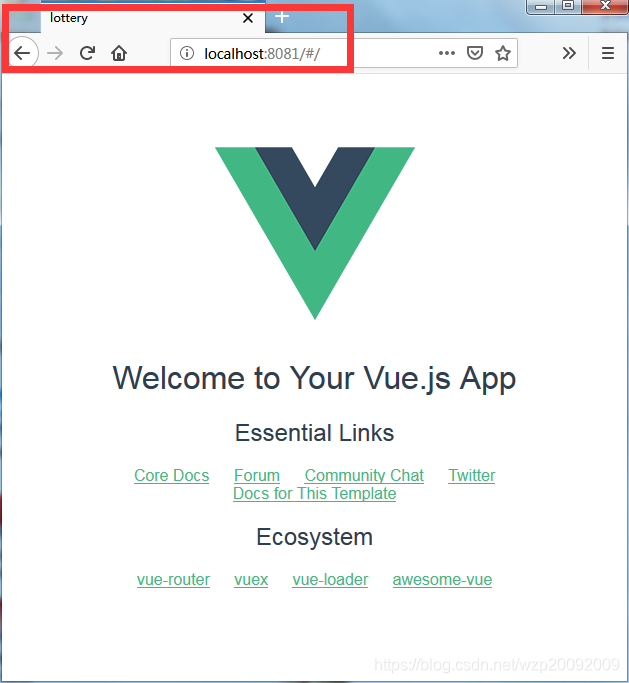Open the awesome-vue link
The width and height of the screenshot is (629, 683).
[x=442, y=580]
